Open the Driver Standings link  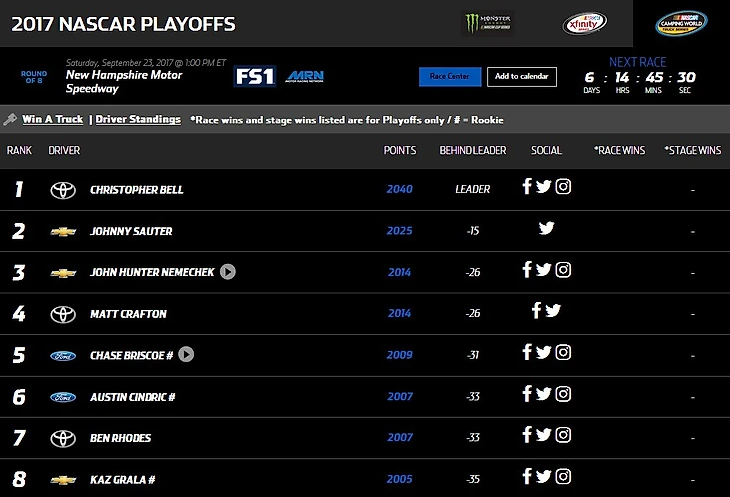coord(138,119)
